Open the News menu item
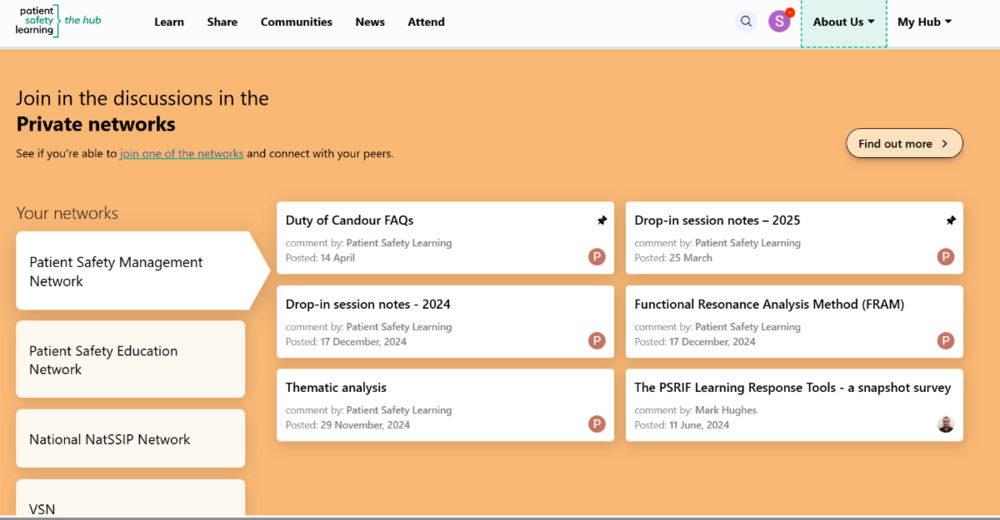The image size is (1000, 520). [x=370, y=22]
